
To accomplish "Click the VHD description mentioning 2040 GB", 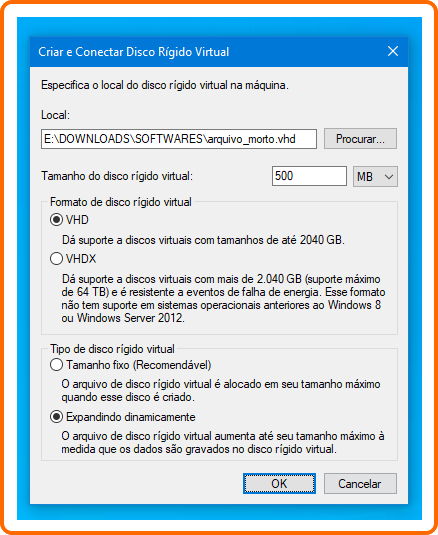I will (x=203, y=240).
